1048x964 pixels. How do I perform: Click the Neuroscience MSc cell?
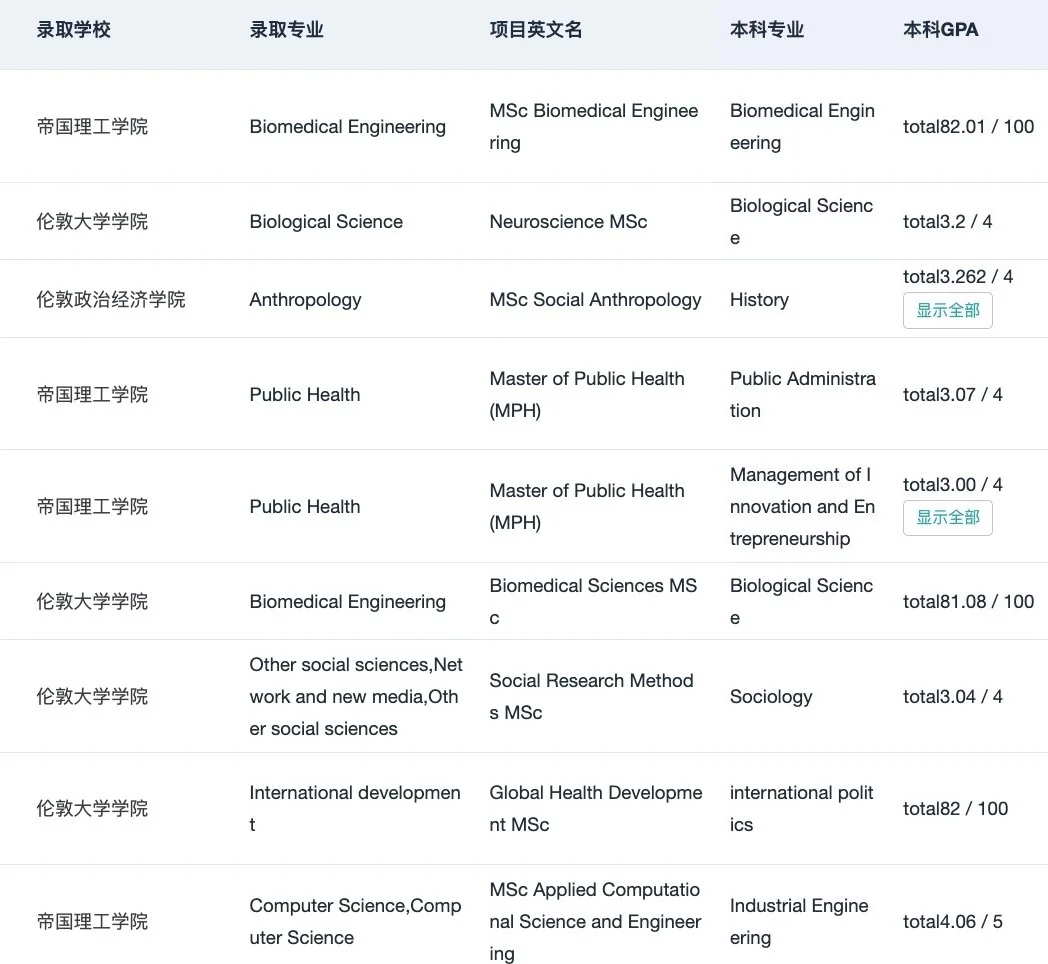pyautogui.click(x=568, y=222)
